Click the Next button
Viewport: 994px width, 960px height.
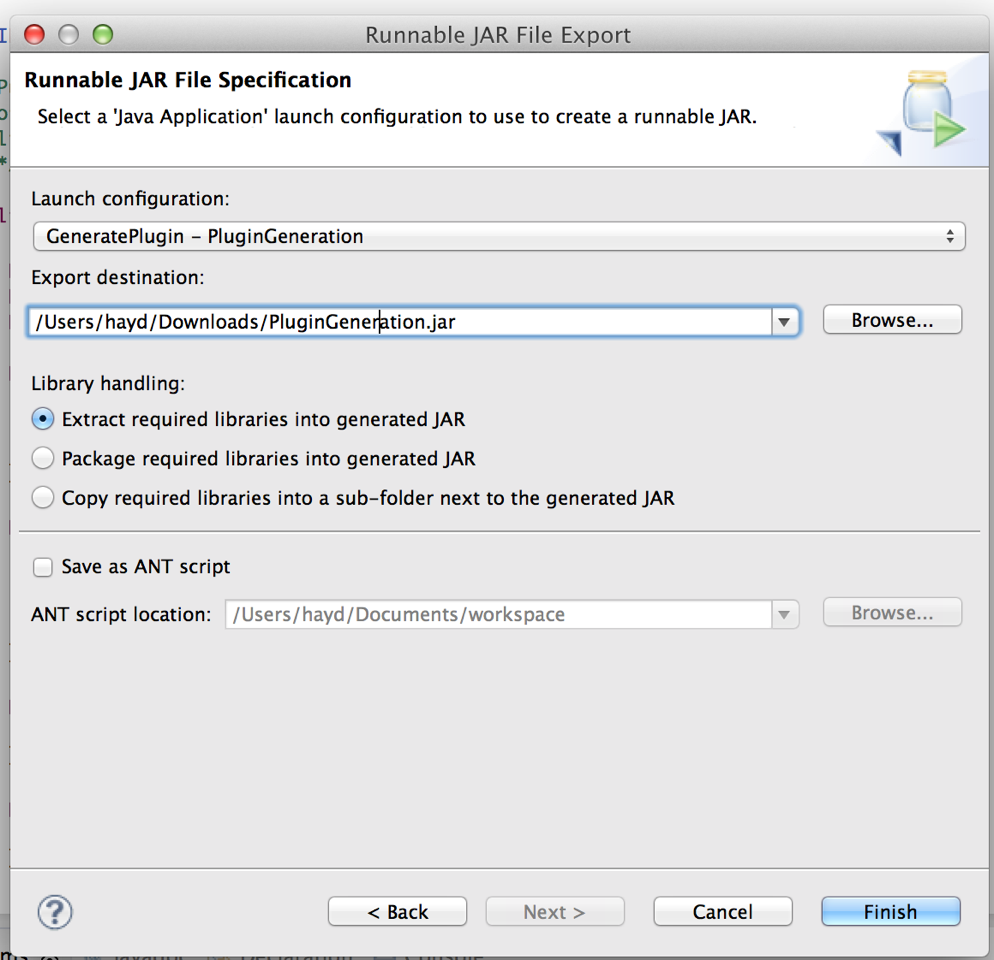(x=554, y=911)
